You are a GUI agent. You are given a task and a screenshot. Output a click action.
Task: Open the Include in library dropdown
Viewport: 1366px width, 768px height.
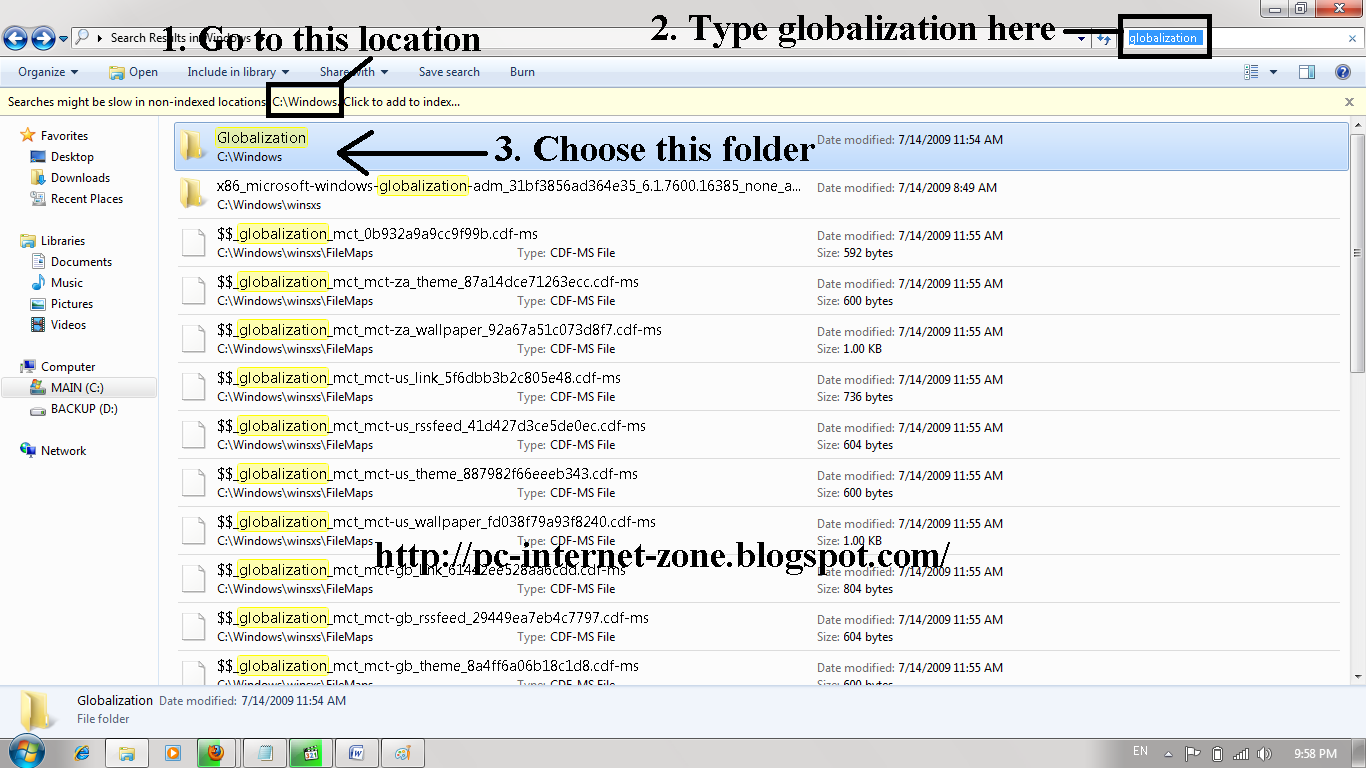pyautogui.click(x=238, y=72)
